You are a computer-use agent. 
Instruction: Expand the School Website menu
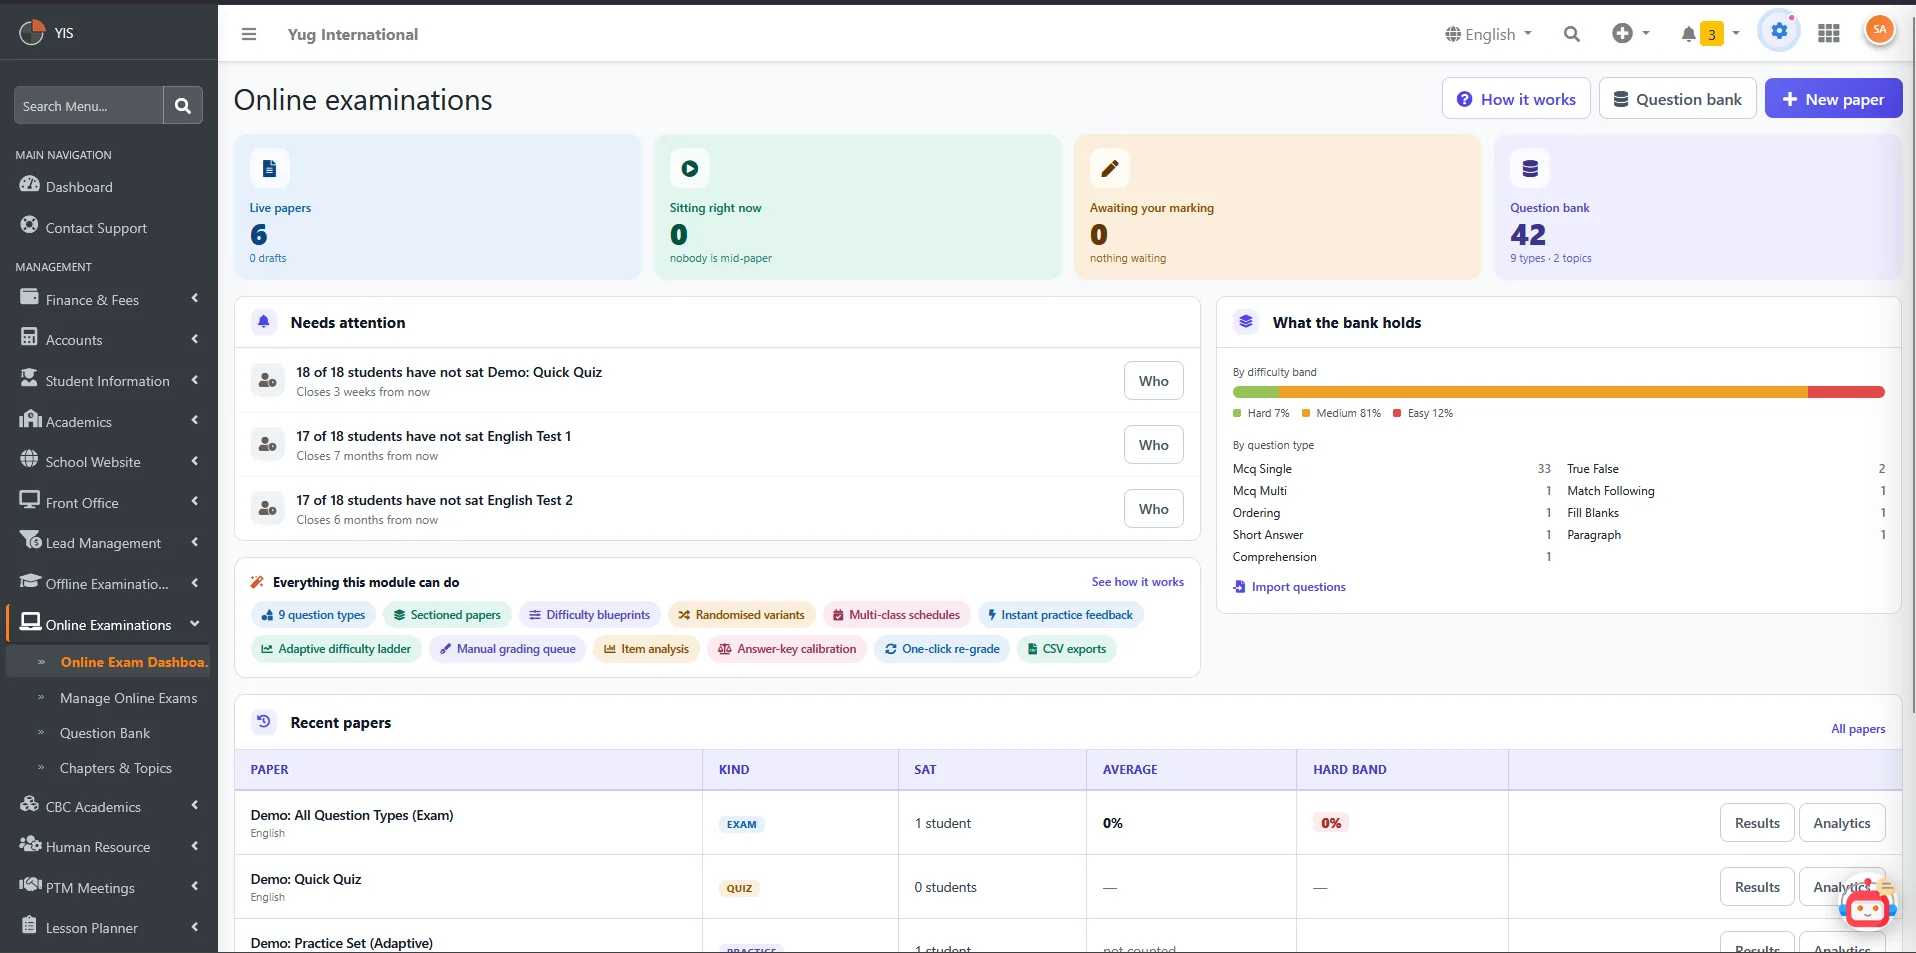[x=109, y=461]
